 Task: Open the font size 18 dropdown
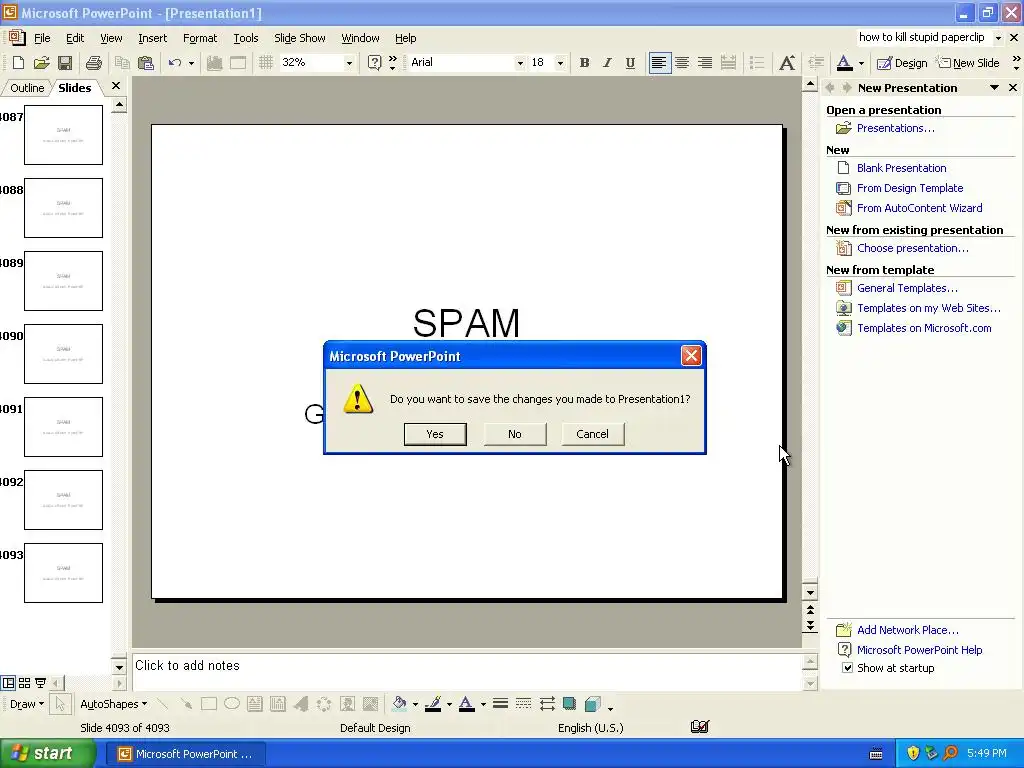pyautogui.click(x=560, y=63)
